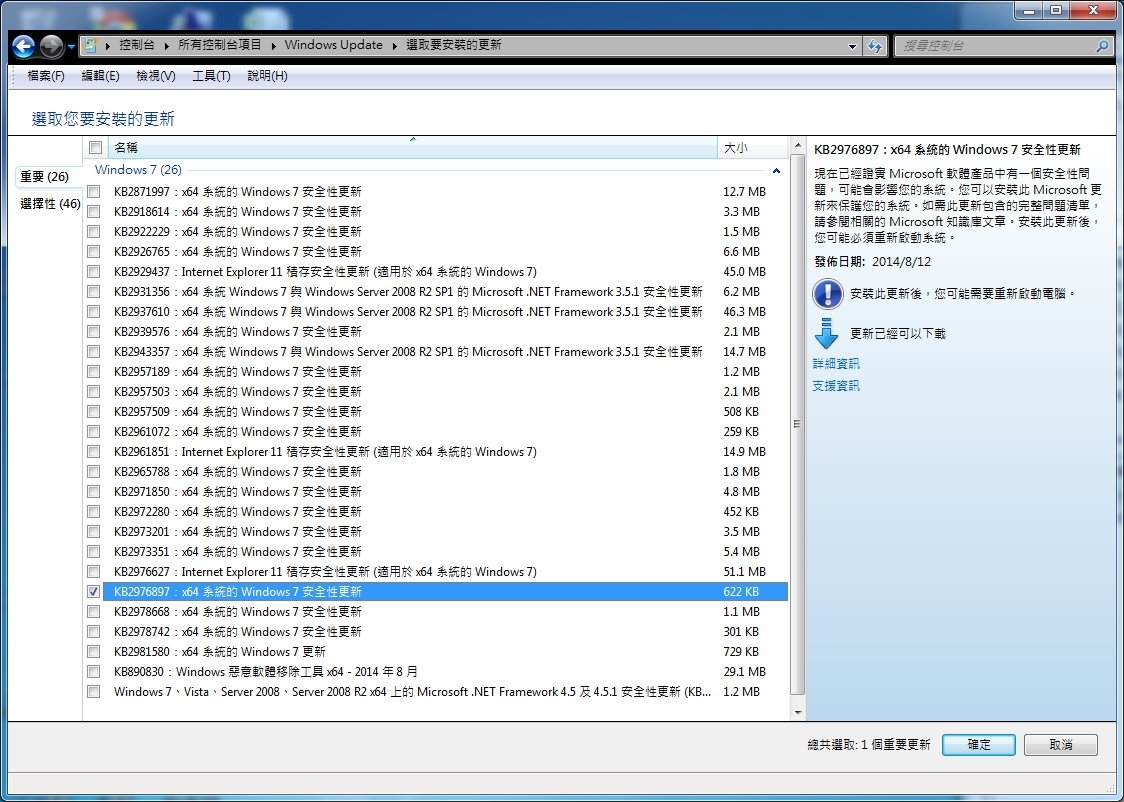Select the KB2943357 .NET Framework row

(445, 352)
